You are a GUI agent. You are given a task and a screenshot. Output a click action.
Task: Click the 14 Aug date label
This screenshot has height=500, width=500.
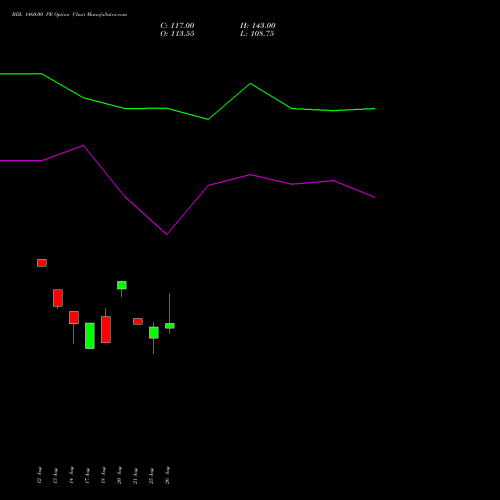tap(71, 475)
